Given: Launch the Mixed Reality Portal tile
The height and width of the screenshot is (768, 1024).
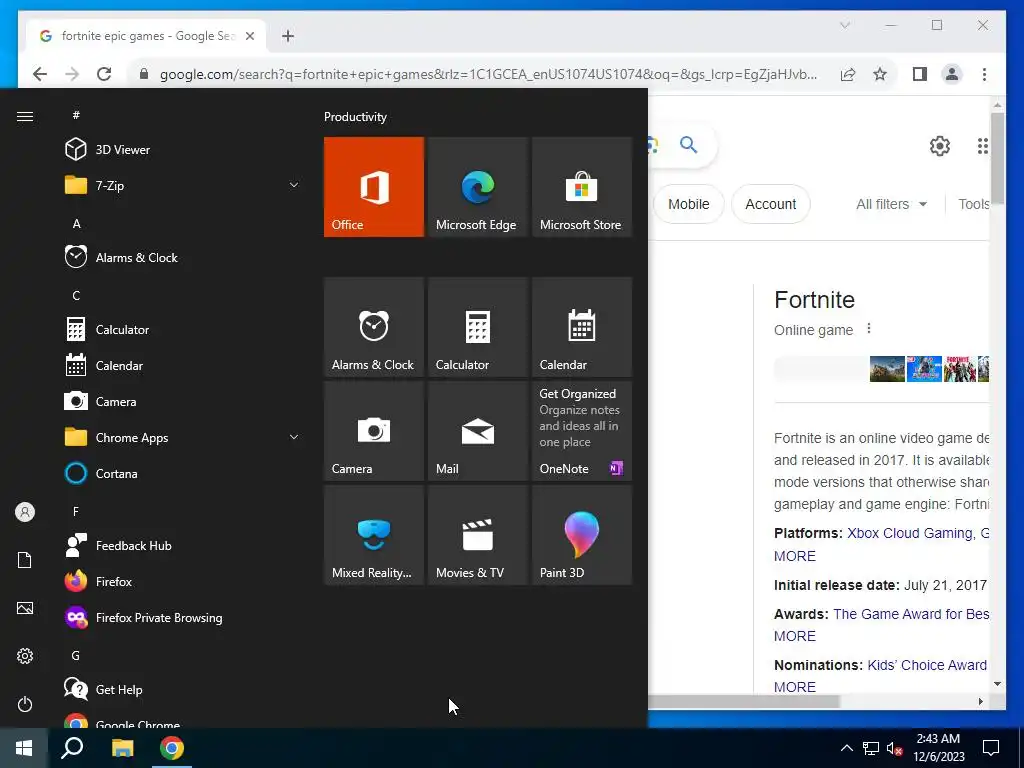Looking at the screenshot, I should (x=374, y=535).
